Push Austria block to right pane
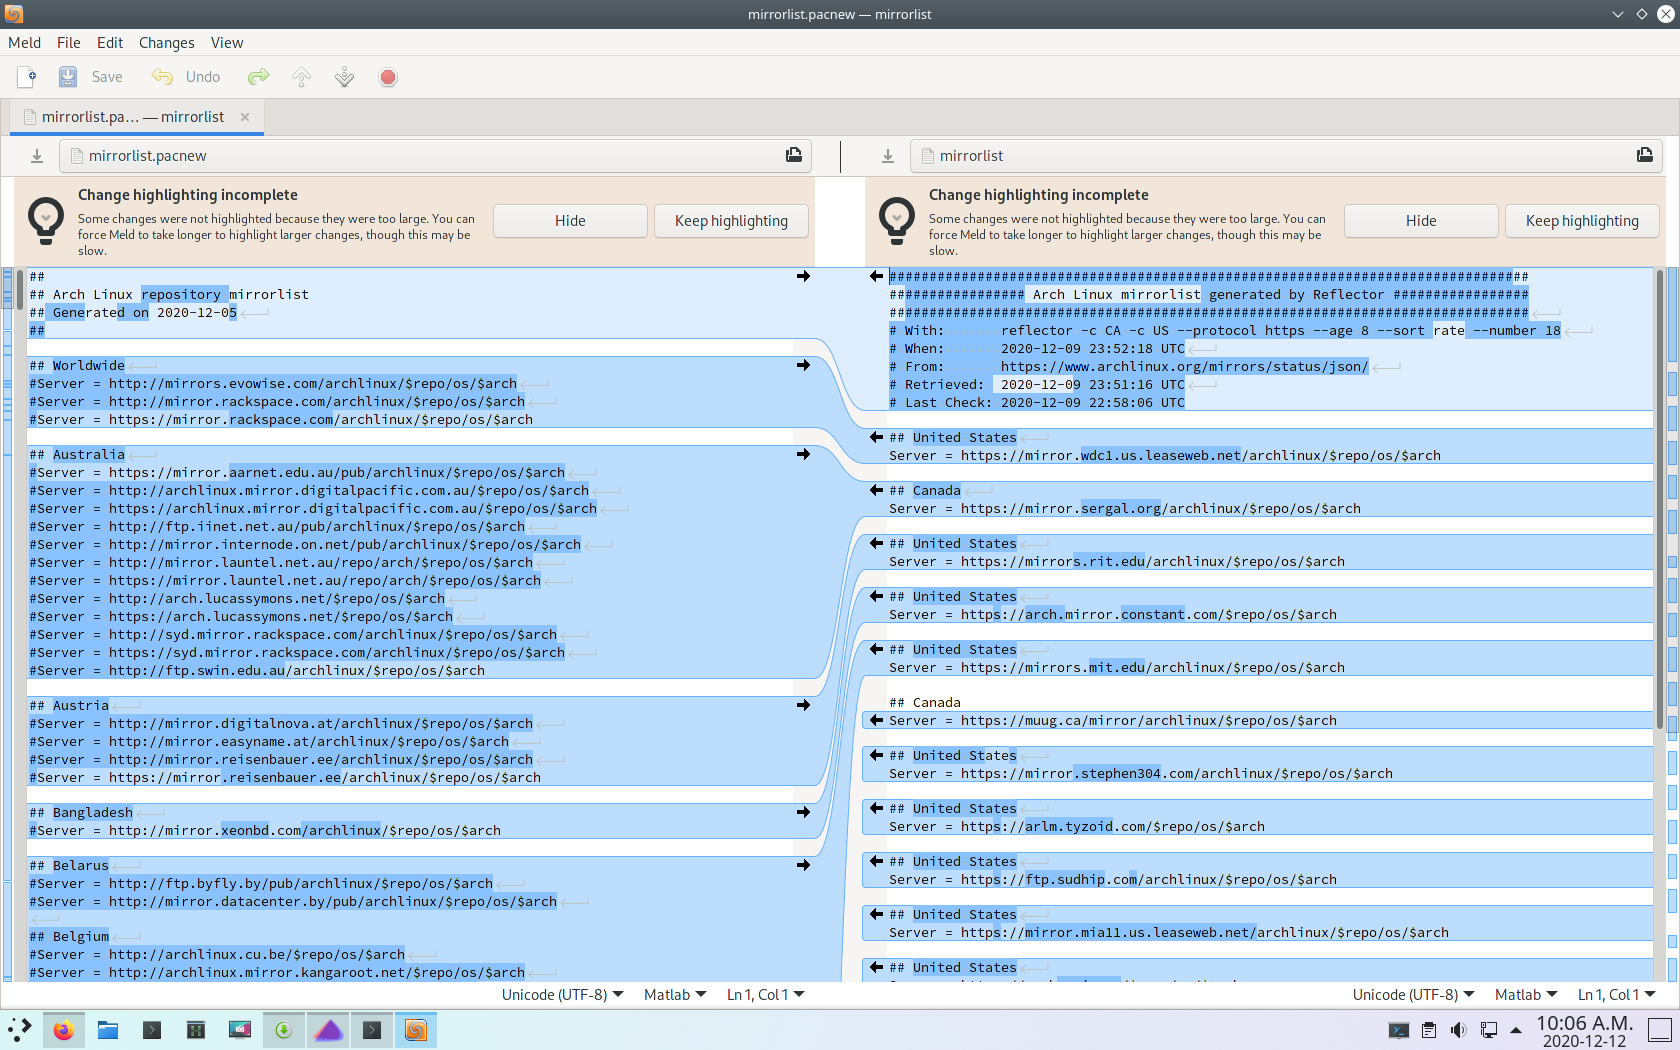Viewport: 1680px width, 1050px height. point(803,705)
